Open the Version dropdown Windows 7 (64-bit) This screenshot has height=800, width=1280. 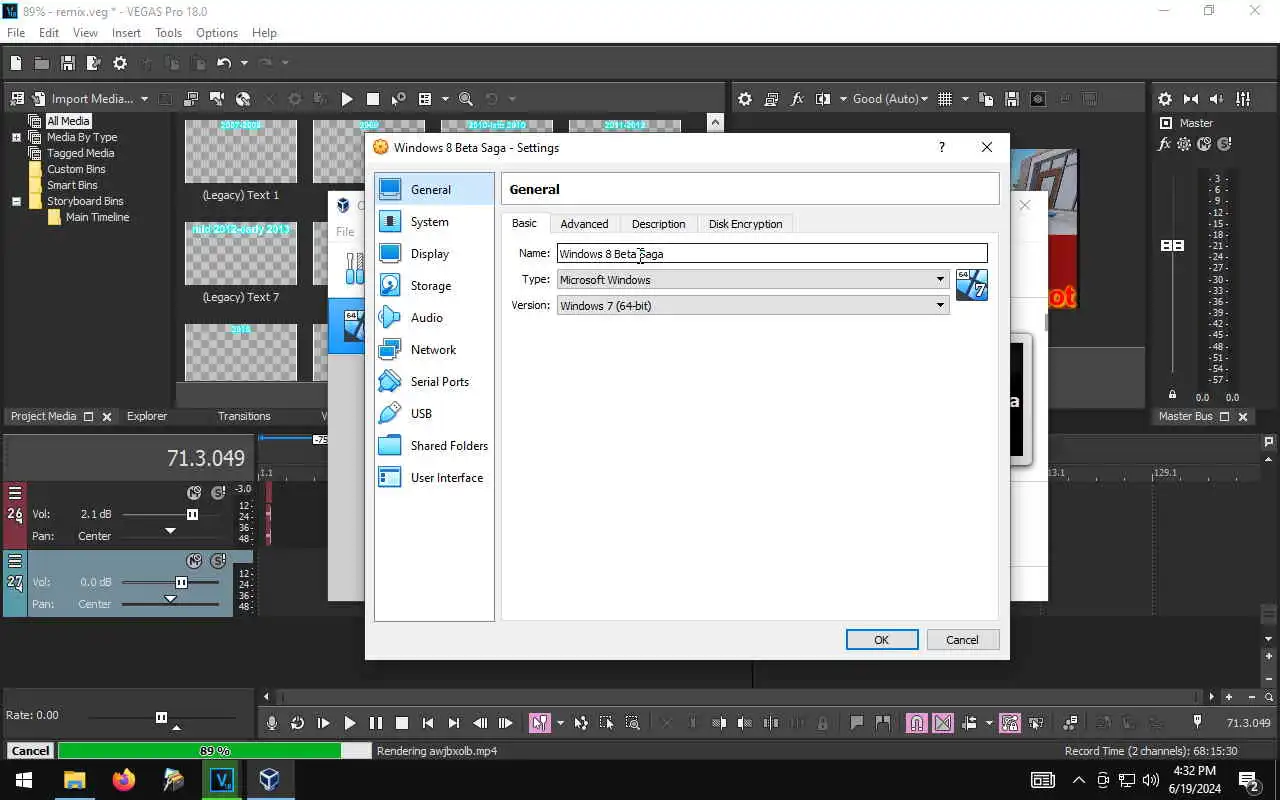click(752, 306)
